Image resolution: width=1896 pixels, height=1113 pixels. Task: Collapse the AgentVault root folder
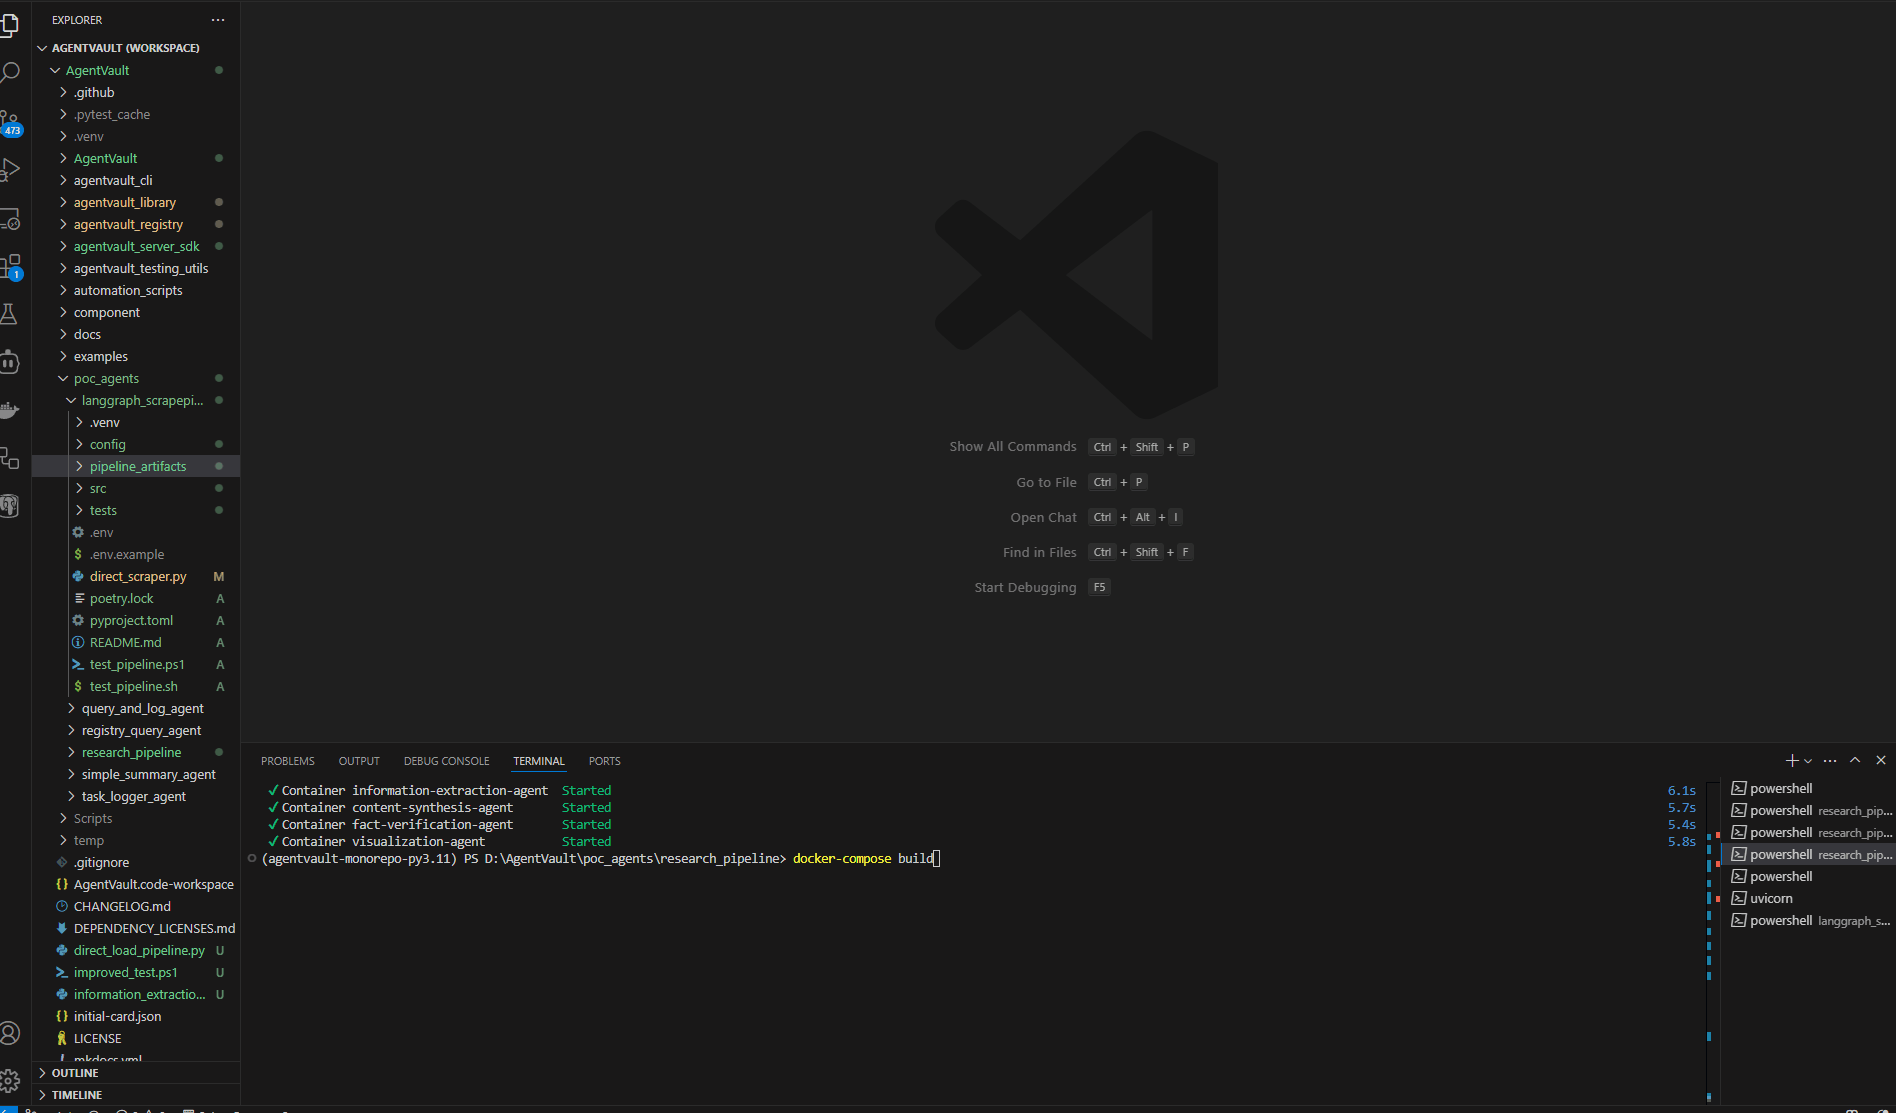point(98,70)
